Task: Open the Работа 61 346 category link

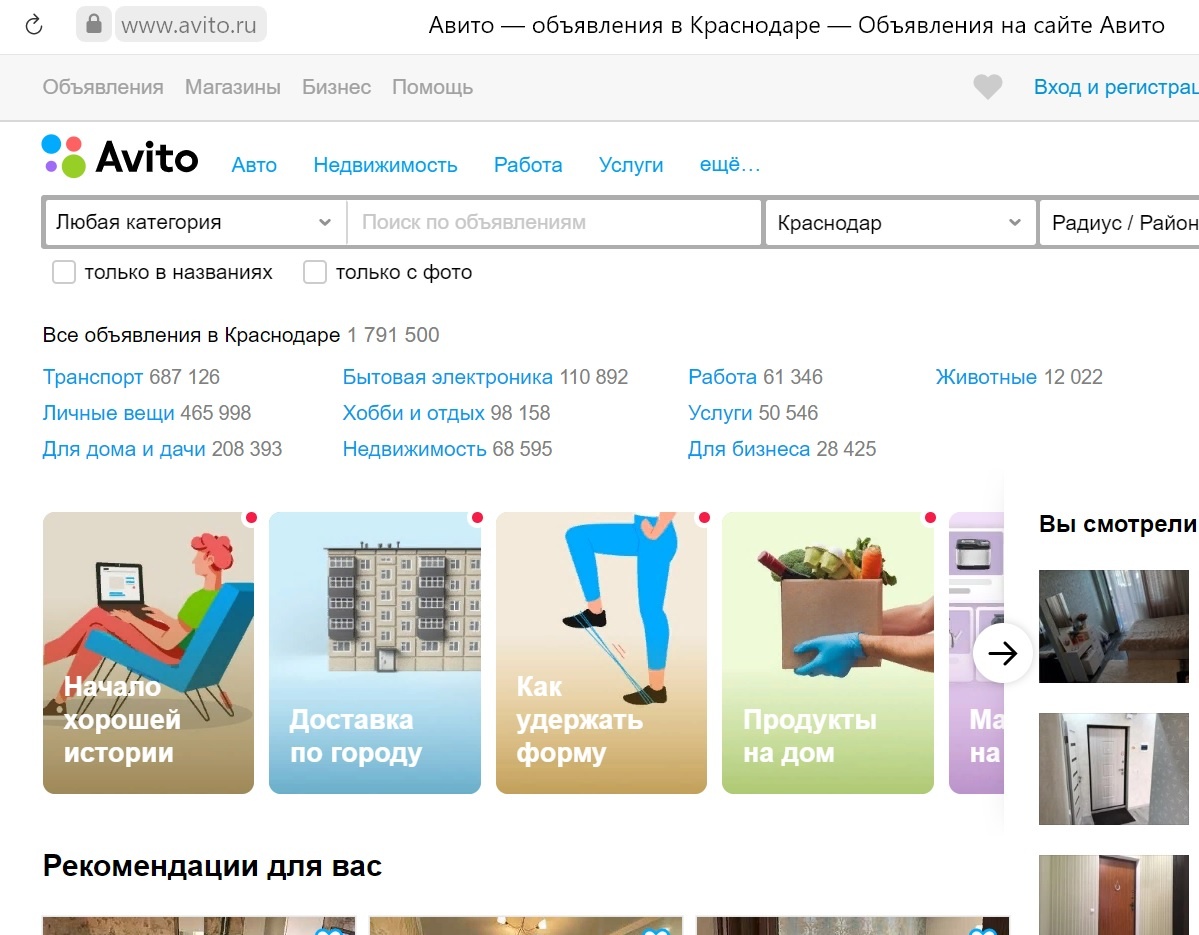Action: point(723,377)
